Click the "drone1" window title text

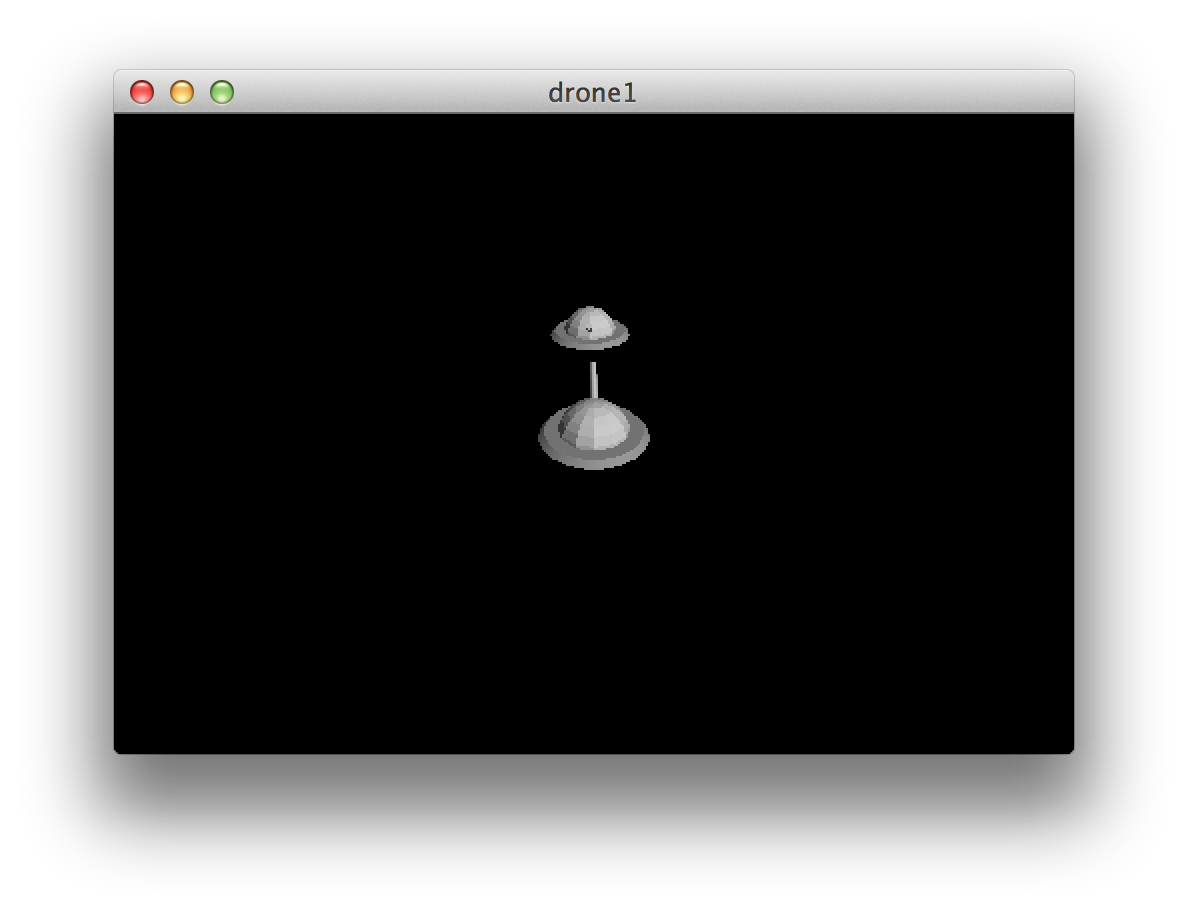[592, 93]
